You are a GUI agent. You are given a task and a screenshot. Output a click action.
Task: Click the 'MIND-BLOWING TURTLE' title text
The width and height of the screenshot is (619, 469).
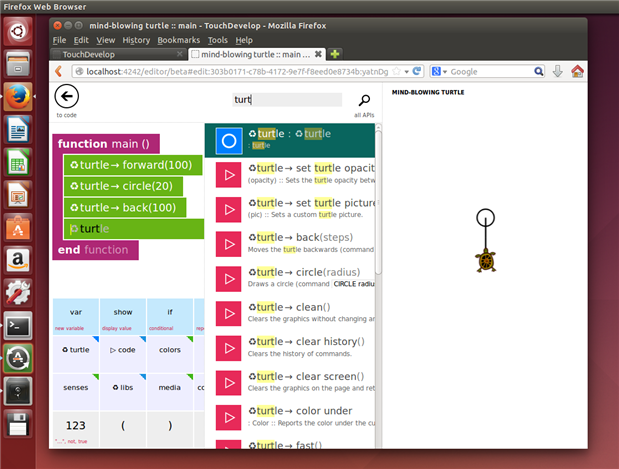pyautogui.click(x=428, y=92)
